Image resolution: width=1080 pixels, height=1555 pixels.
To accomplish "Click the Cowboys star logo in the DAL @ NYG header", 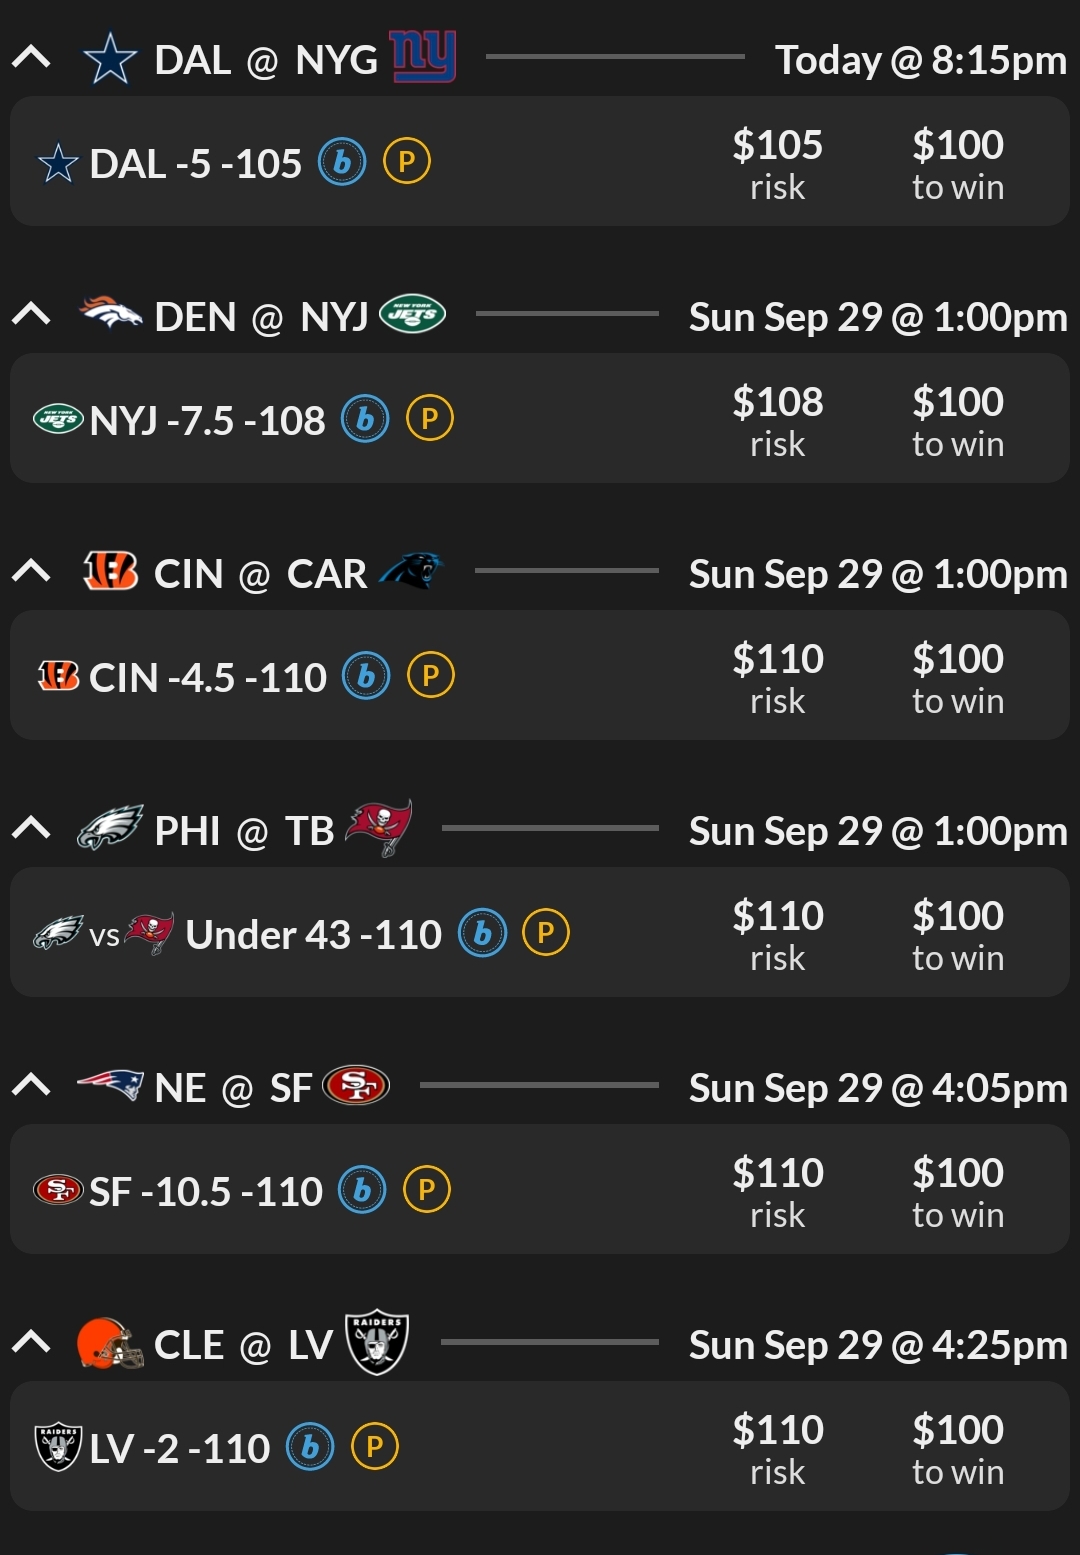I will point(111,58).
